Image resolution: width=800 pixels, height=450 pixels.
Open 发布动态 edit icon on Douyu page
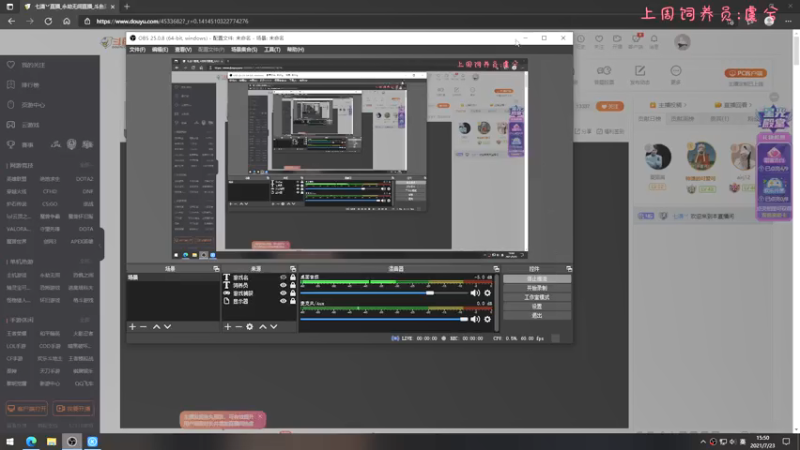(640, 70)
